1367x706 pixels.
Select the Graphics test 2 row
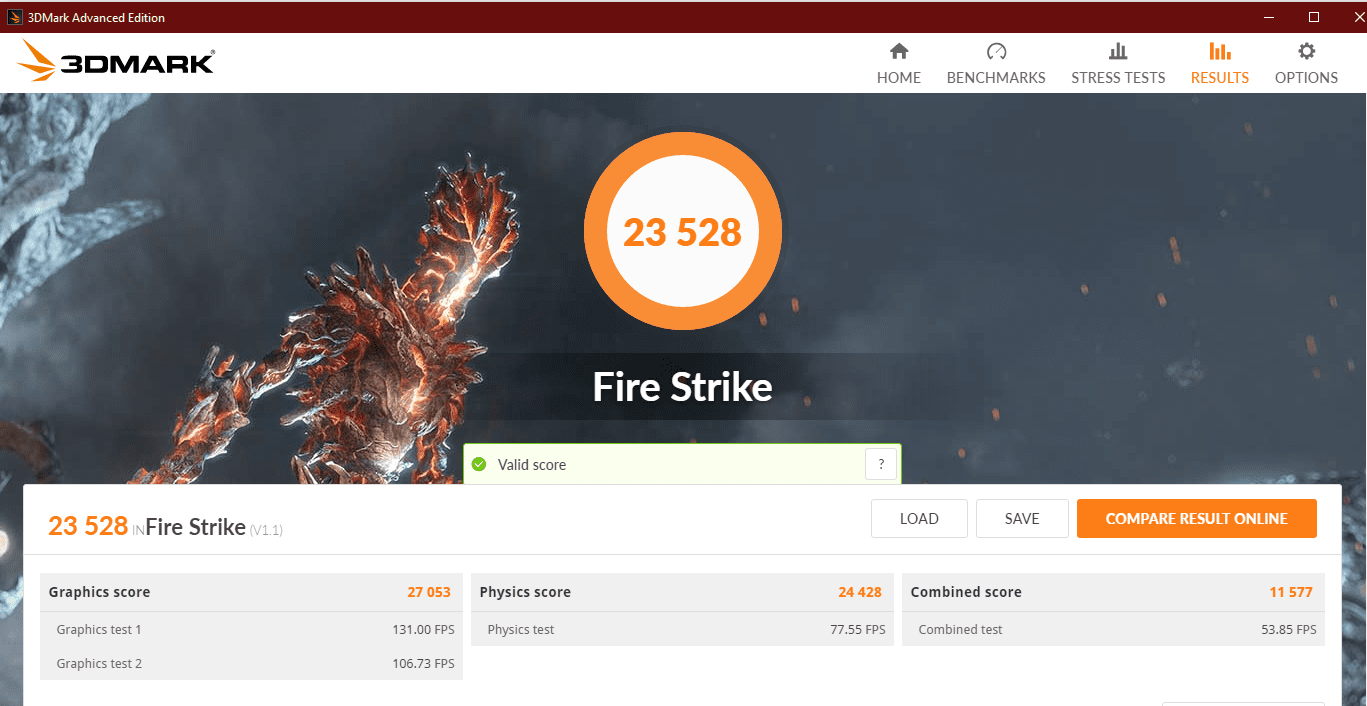[251, 663]
